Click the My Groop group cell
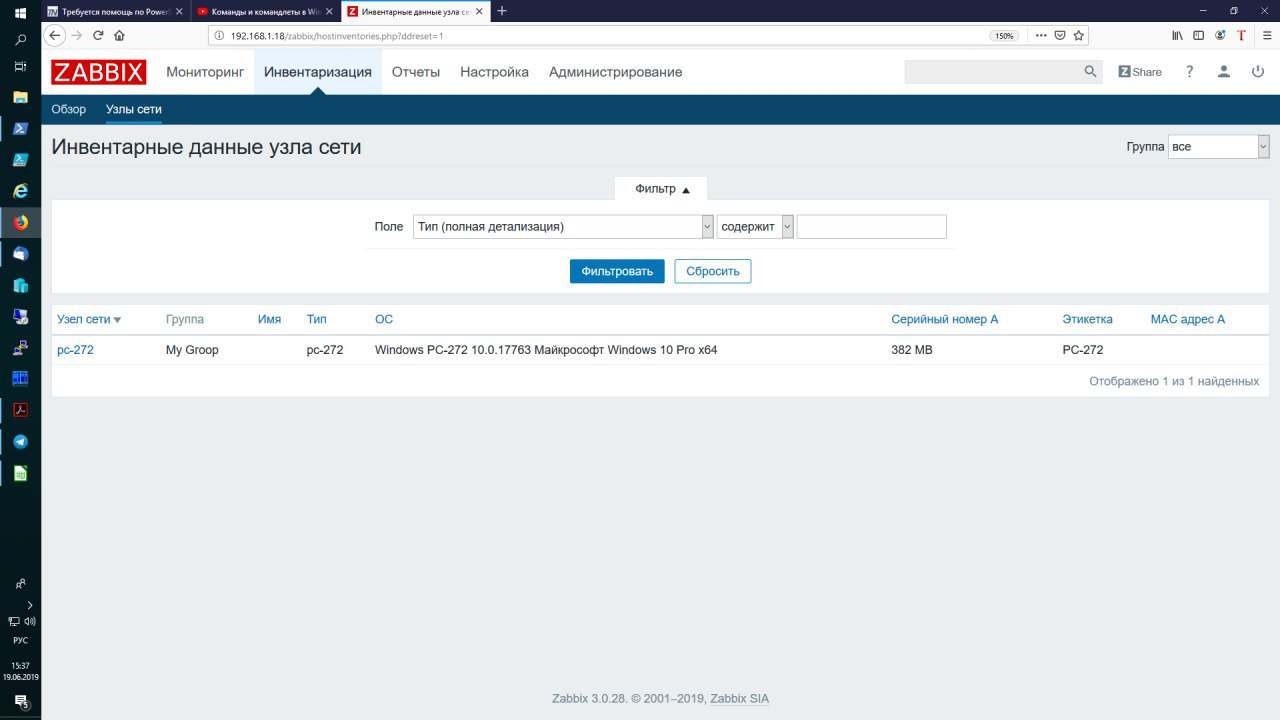The width and height of the screenshot is (1280, 720). pos(192,350)
